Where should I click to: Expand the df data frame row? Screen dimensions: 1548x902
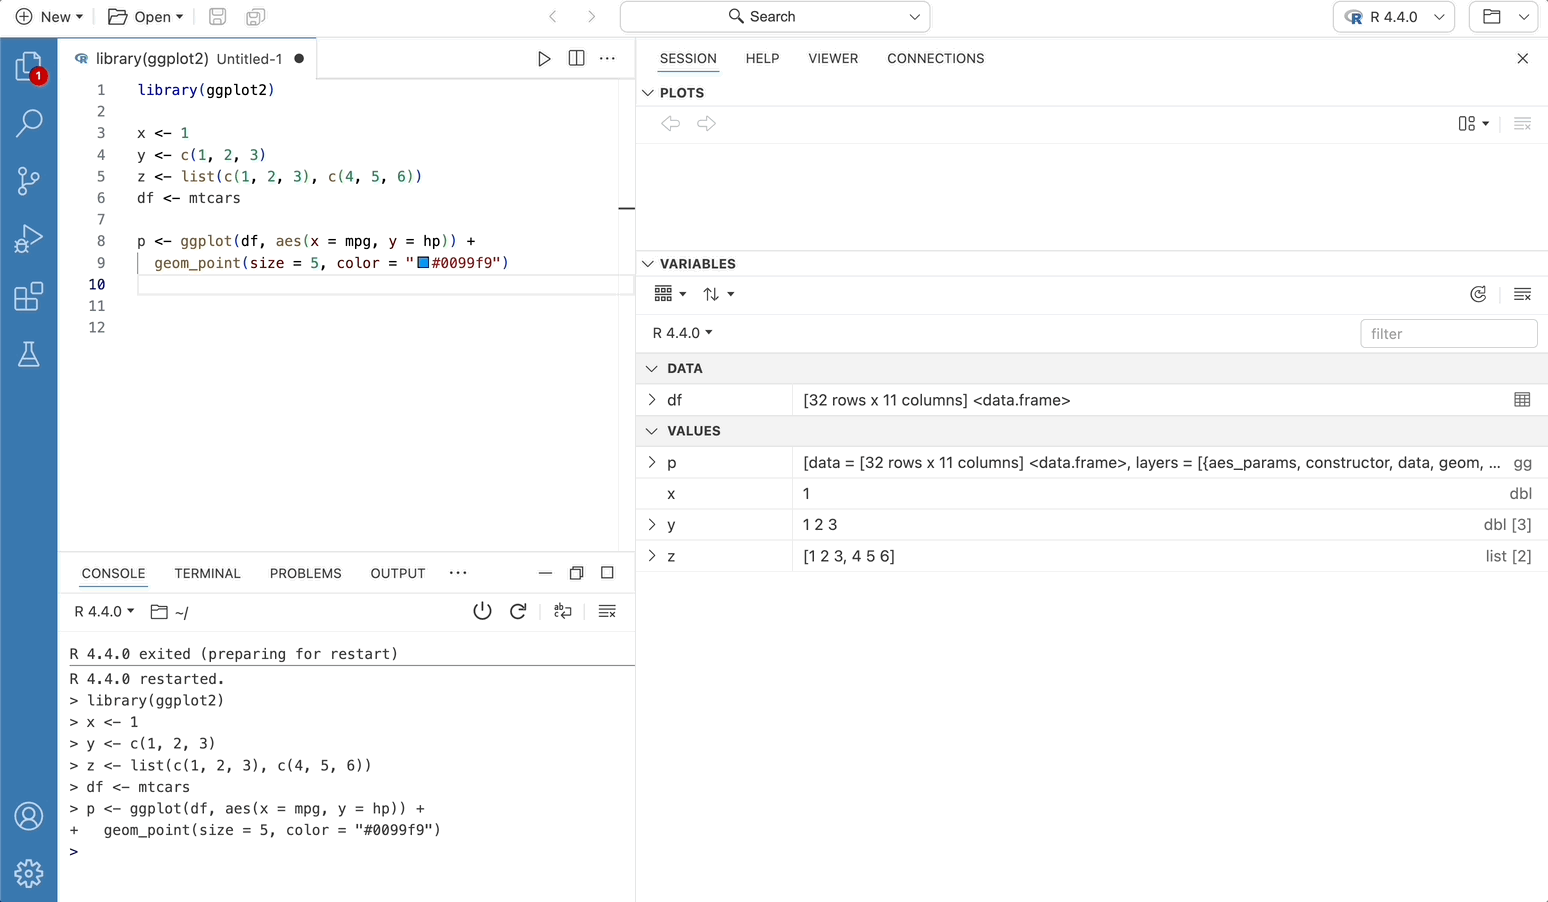coord(652,400)
